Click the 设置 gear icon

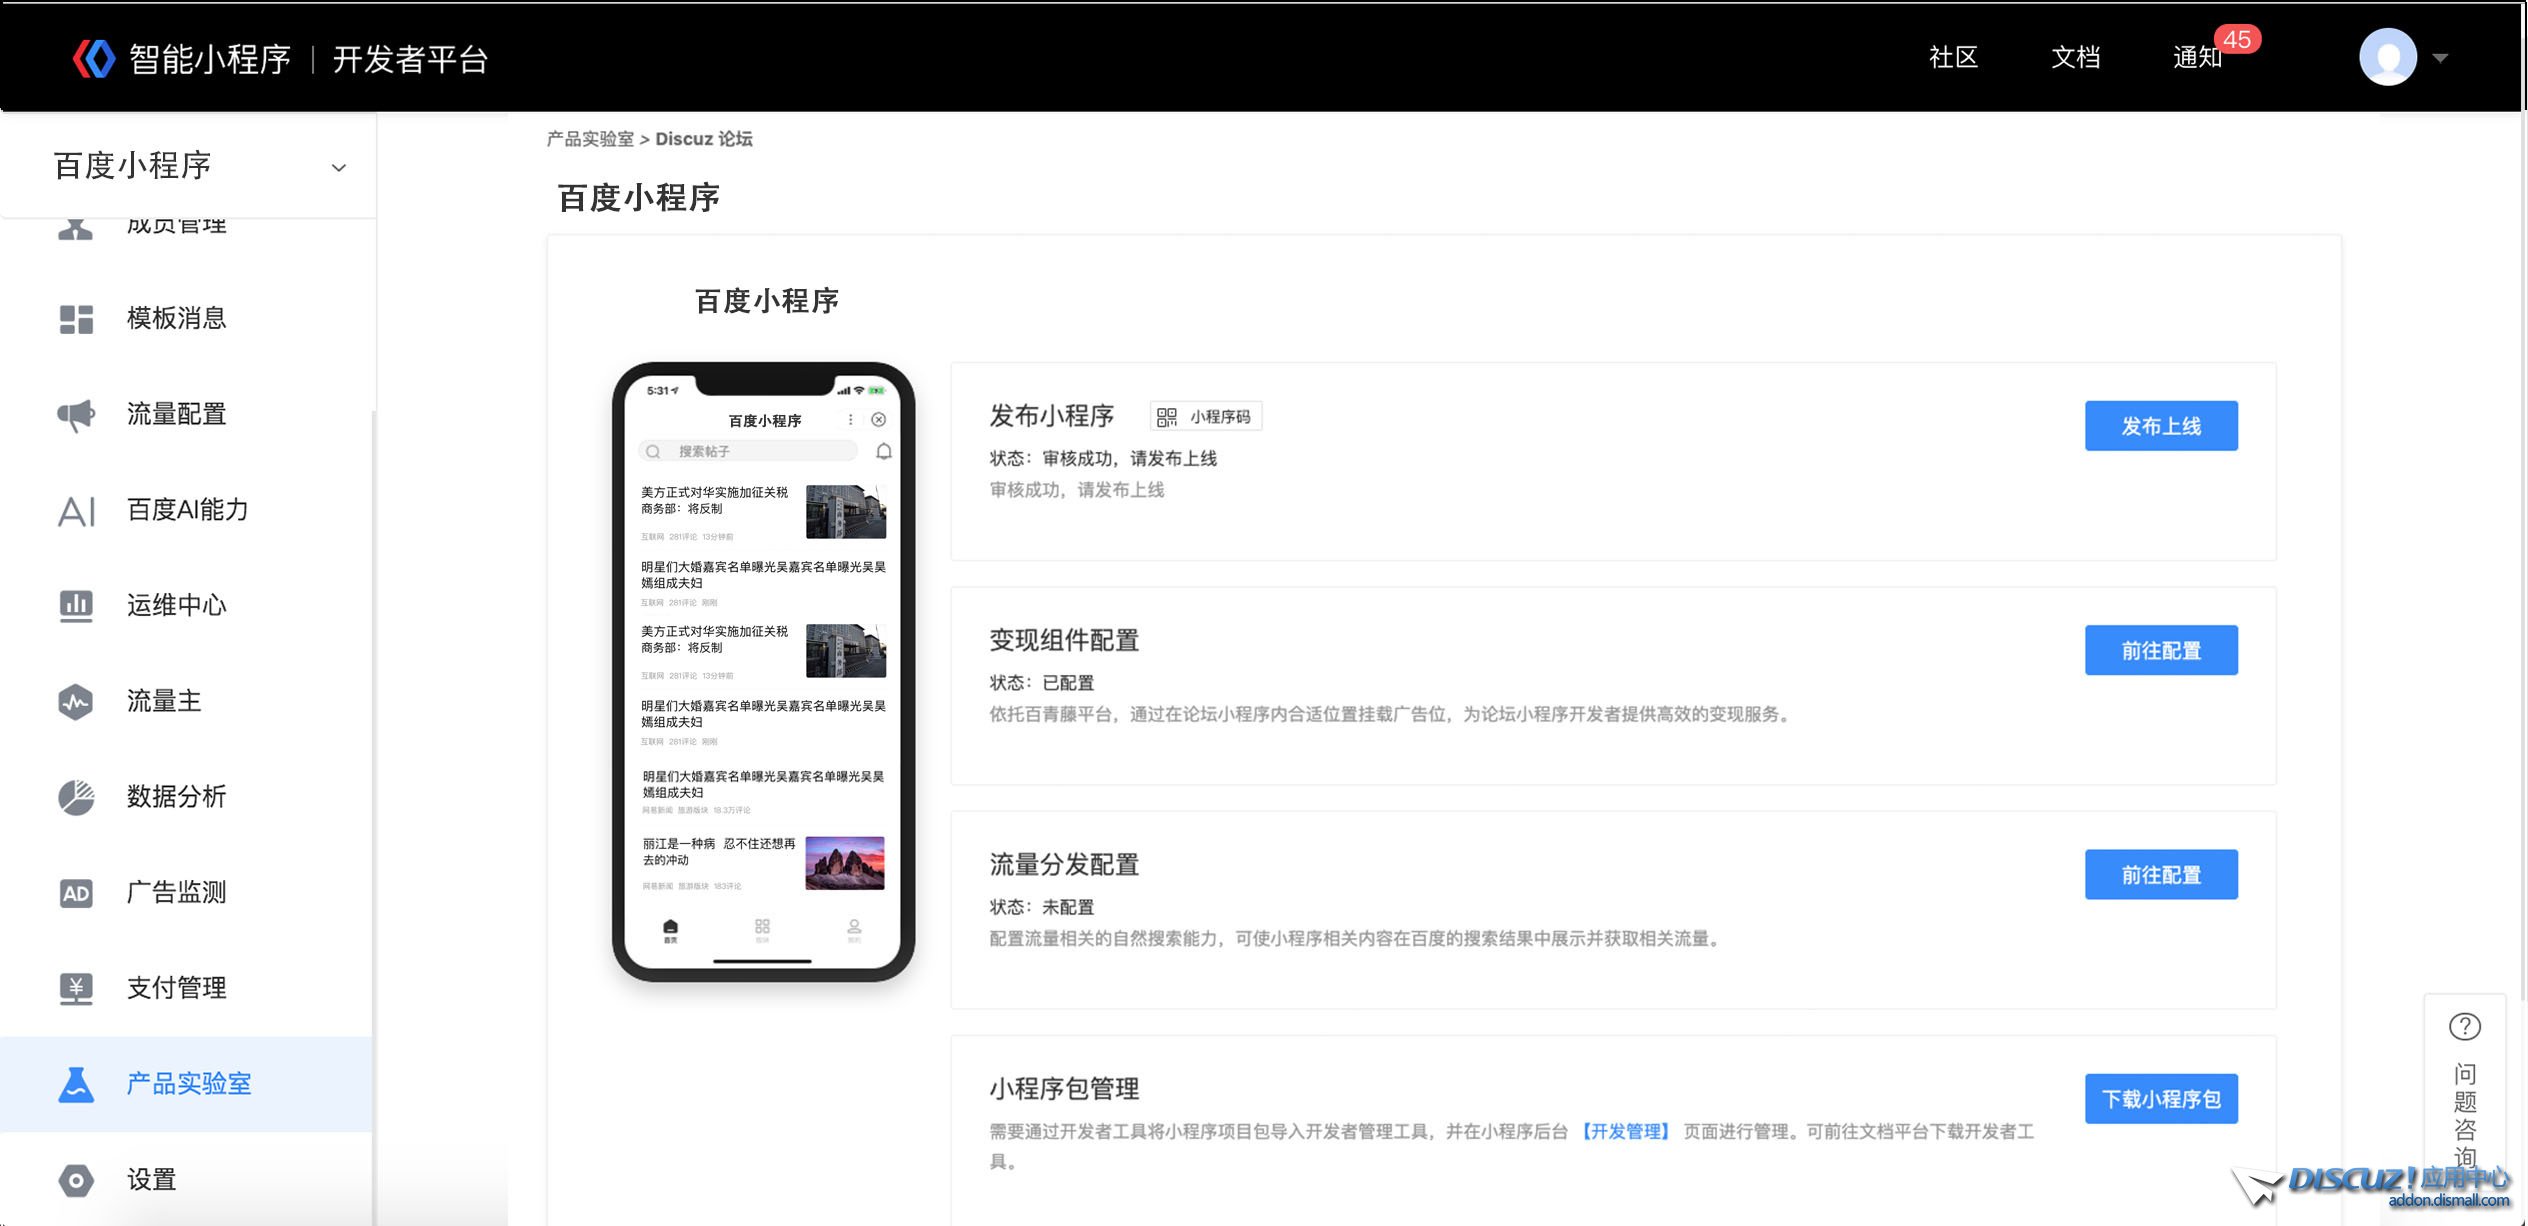click(76, 1180)
